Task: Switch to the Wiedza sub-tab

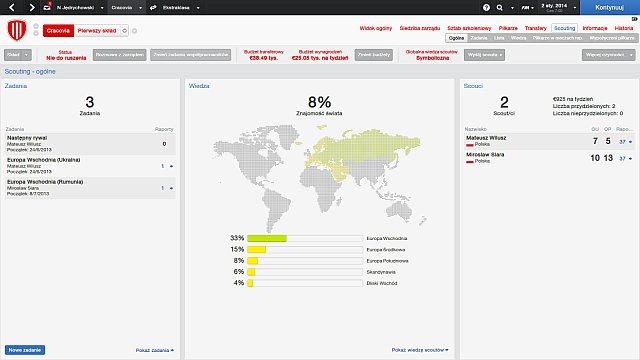Action: point(518,38)
